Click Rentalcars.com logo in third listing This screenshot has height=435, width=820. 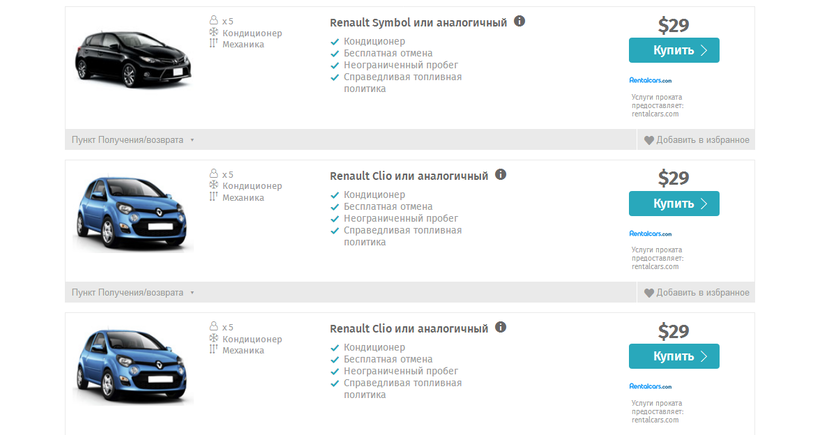coord(650,385)
